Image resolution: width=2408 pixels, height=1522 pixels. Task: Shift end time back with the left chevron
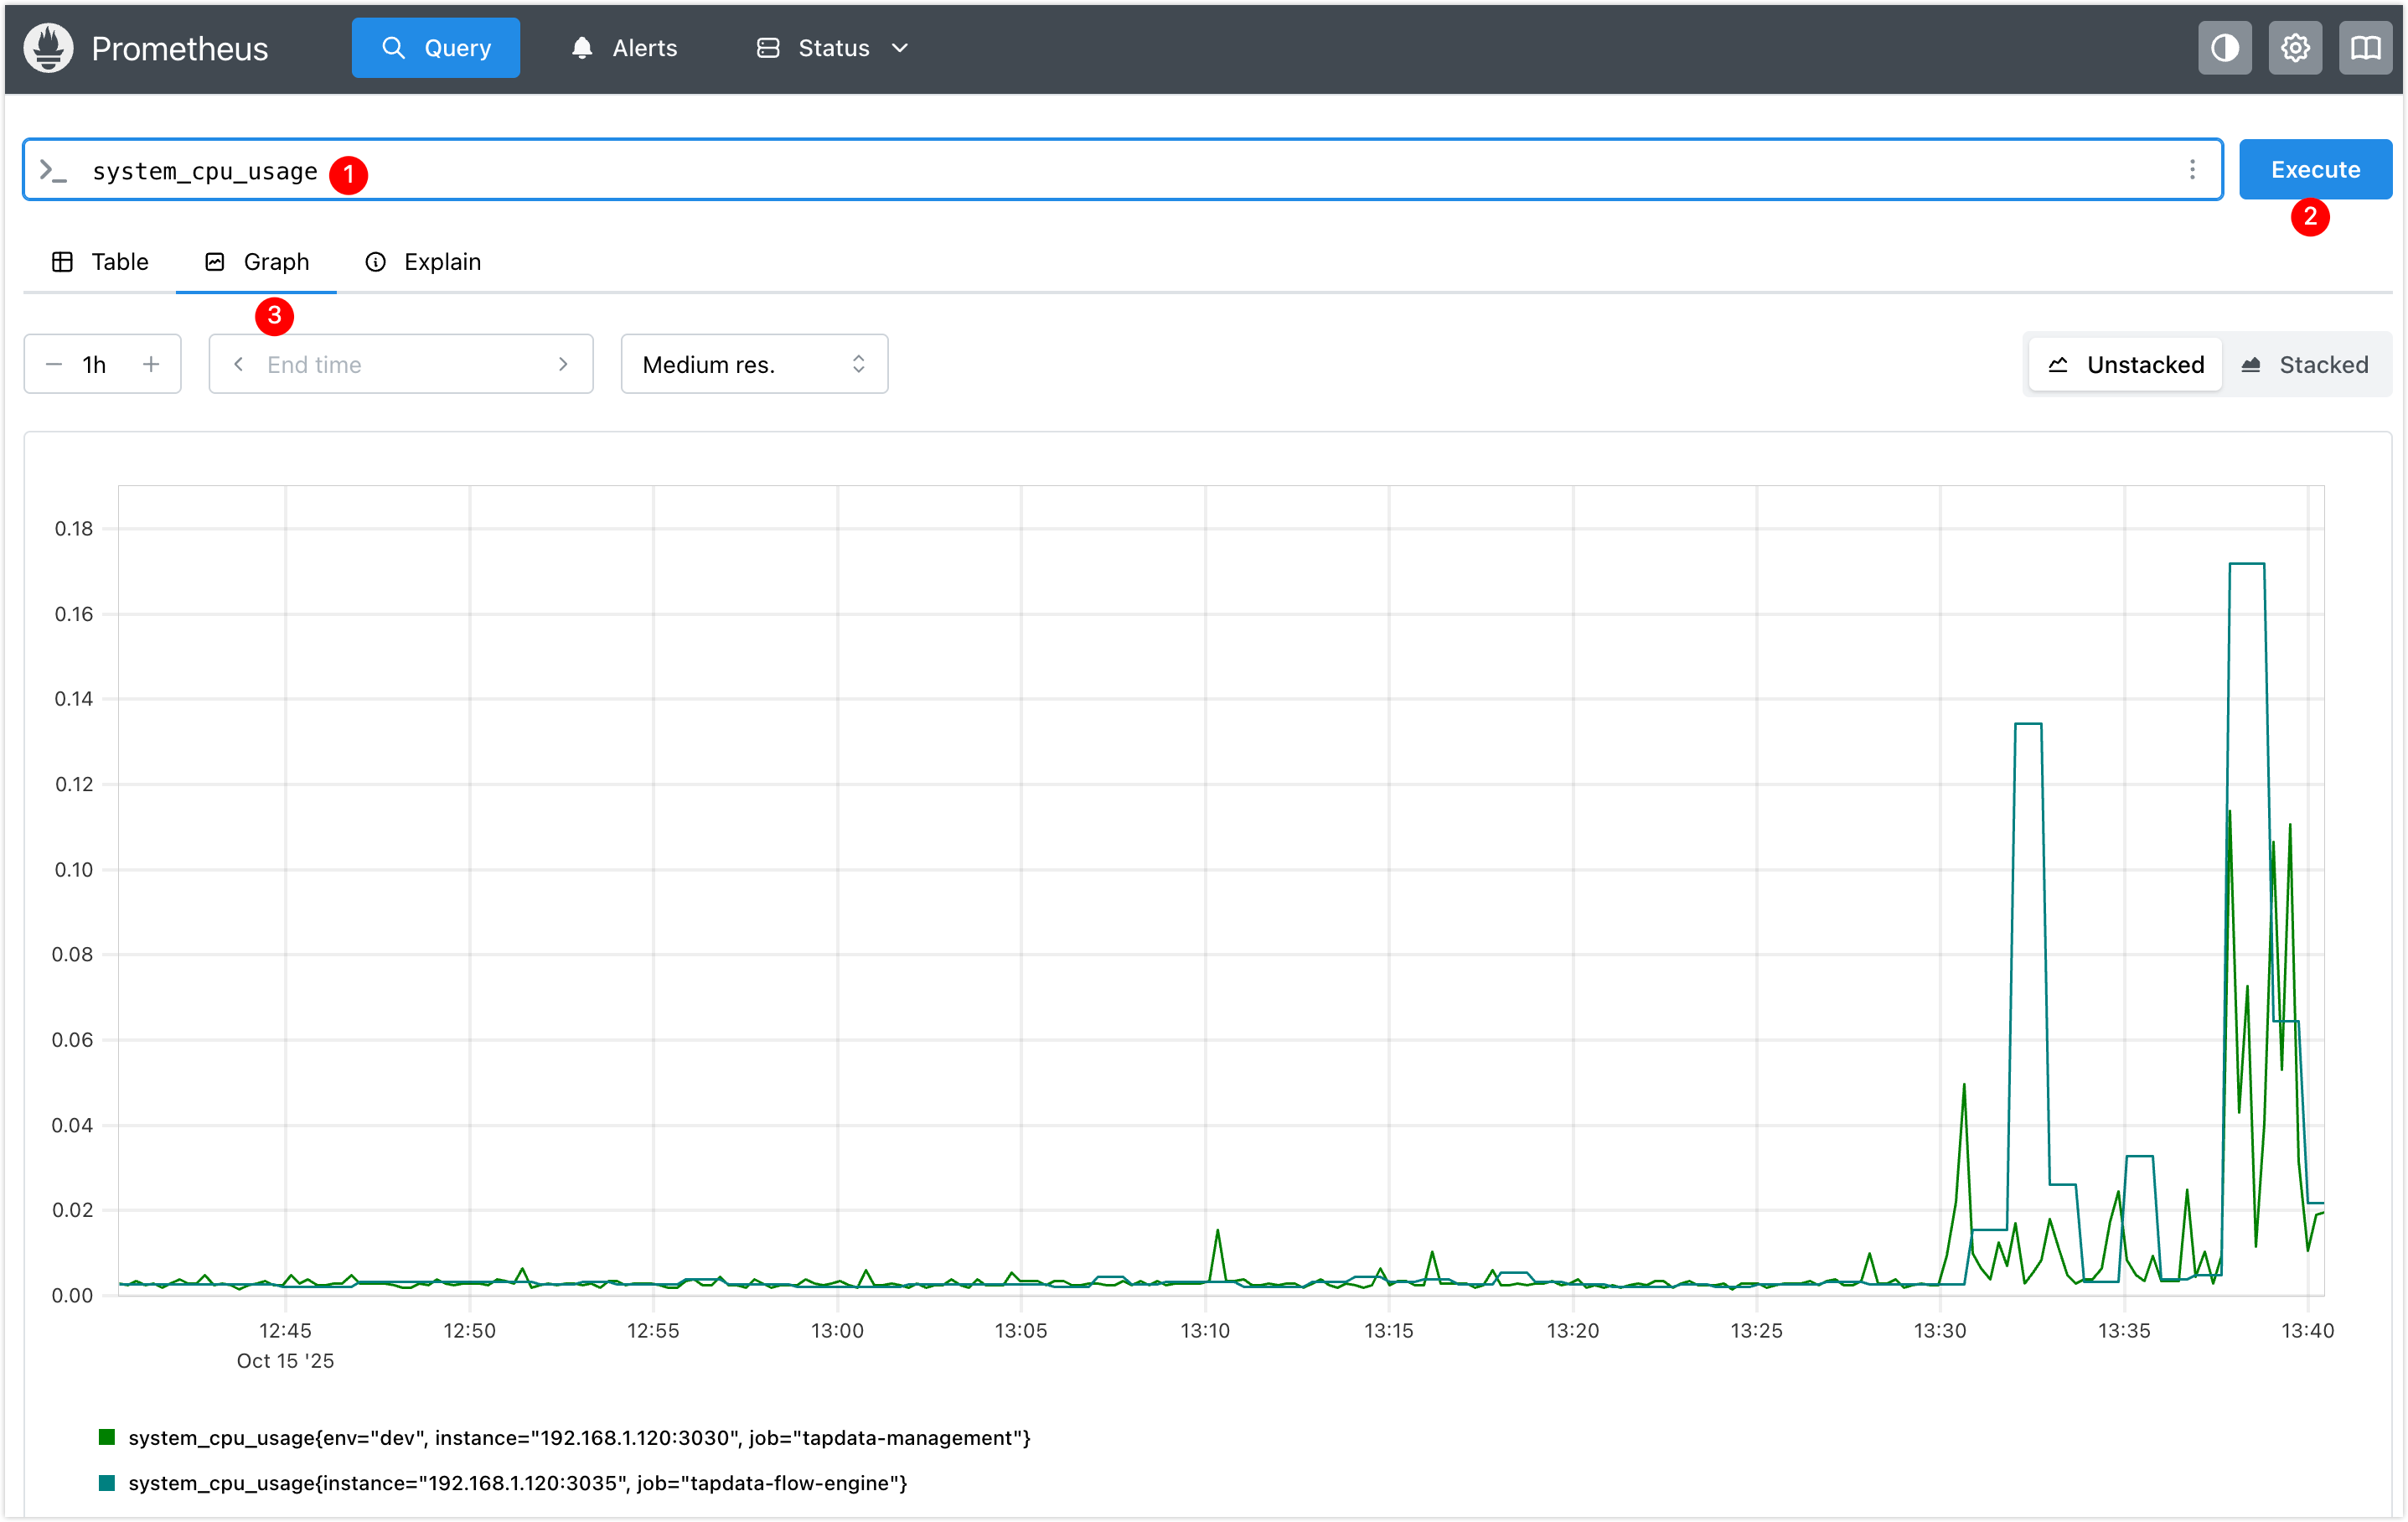pyautogui.click(x=239, y=364)
